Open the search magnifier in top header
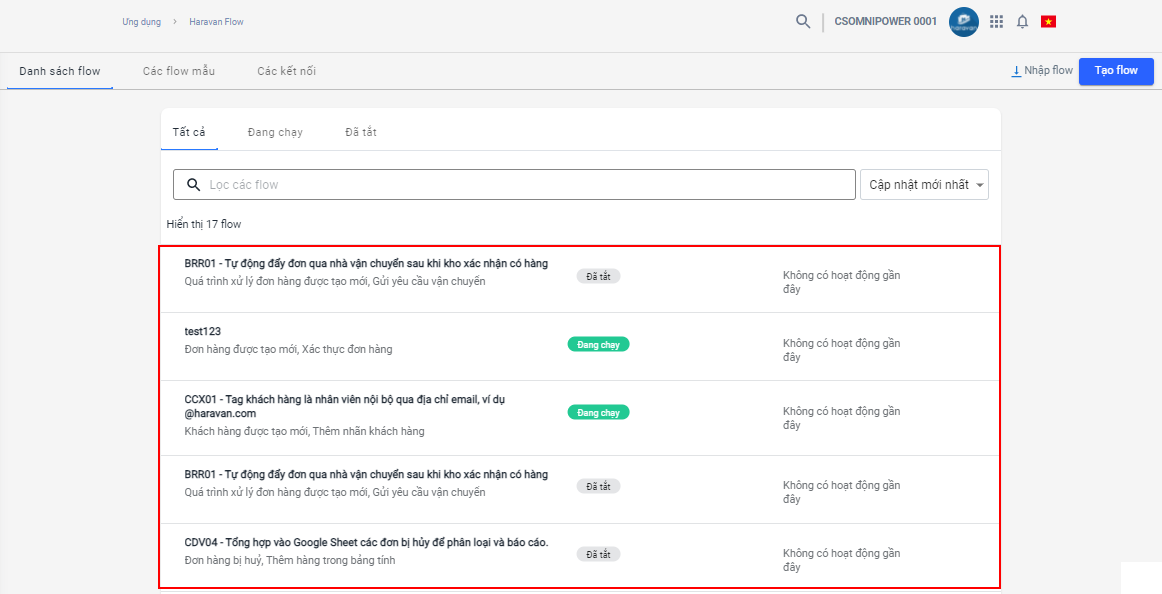 (x=803, y=21)
